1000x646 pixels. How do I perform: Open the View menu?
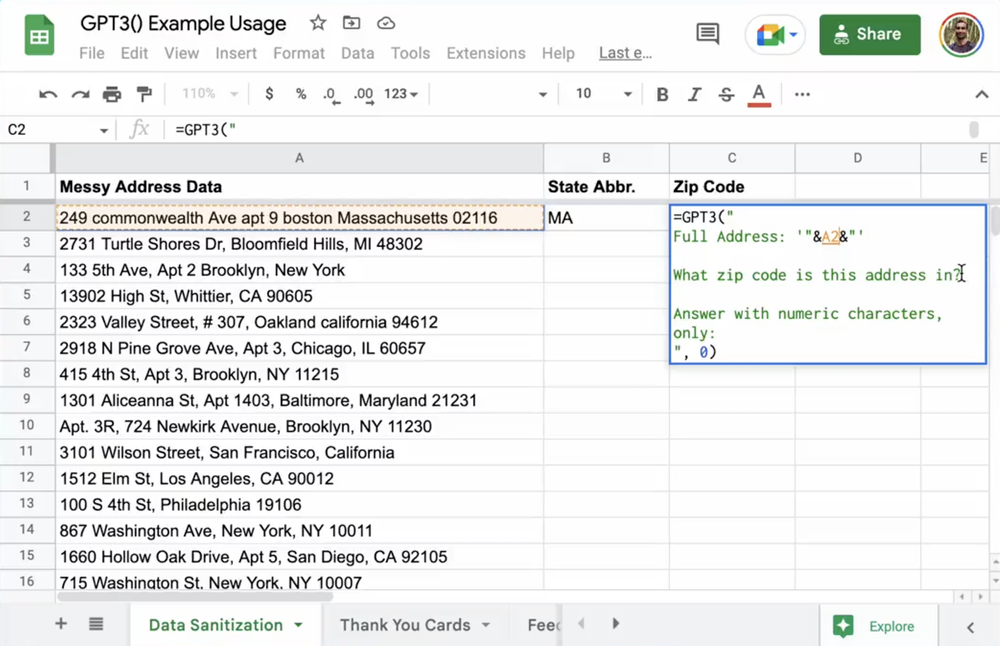click(x=182, y=54)
